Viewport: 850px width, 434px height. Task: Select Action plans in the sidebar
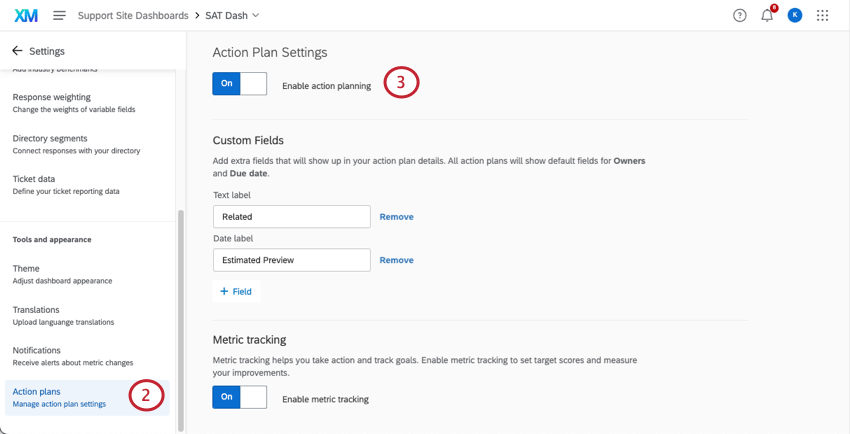[x=60, y=397]
